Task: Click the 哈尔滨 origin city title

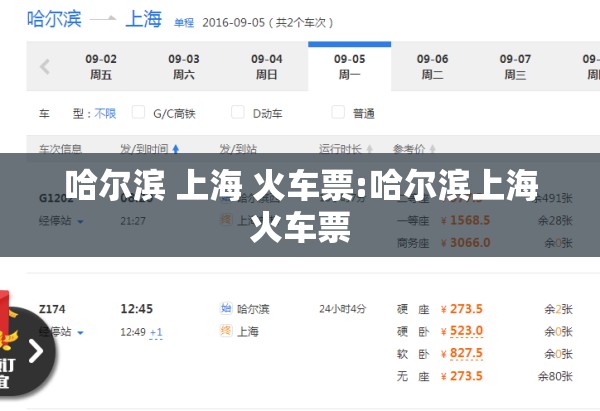Action: pyautogui.click(x=54, y=19)
